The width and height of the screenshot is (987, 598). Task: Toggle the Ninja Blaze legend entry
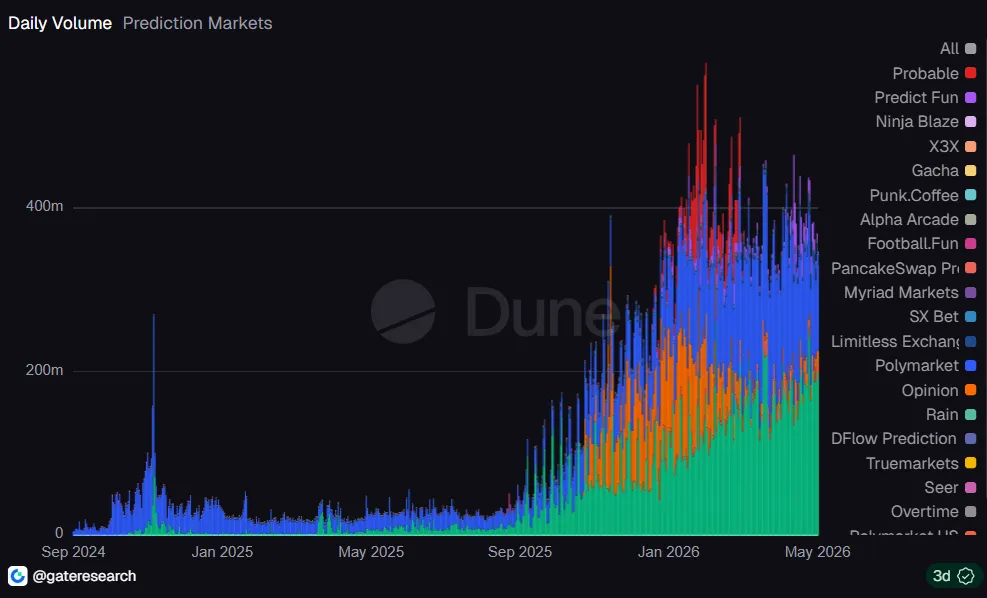[926, 121]
